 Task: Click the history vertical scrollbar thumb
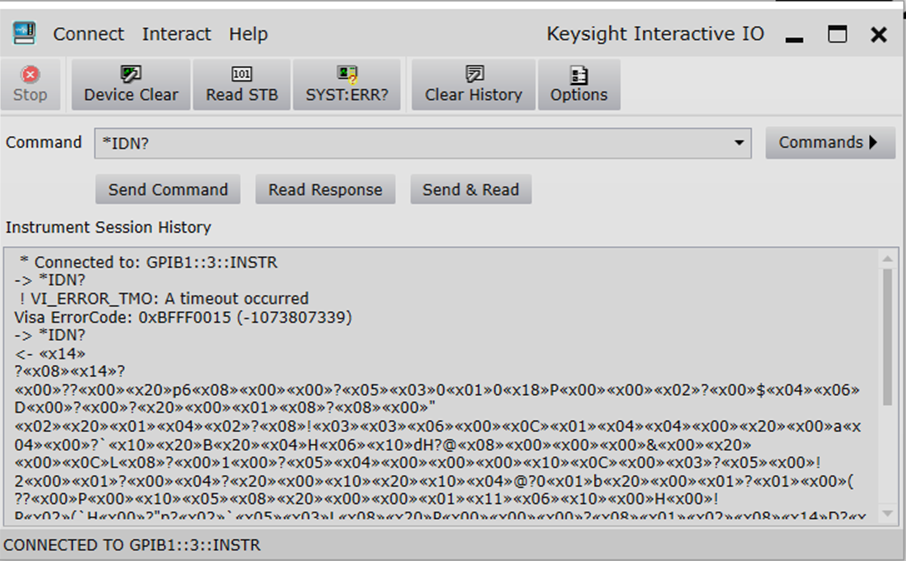point(887,335)
